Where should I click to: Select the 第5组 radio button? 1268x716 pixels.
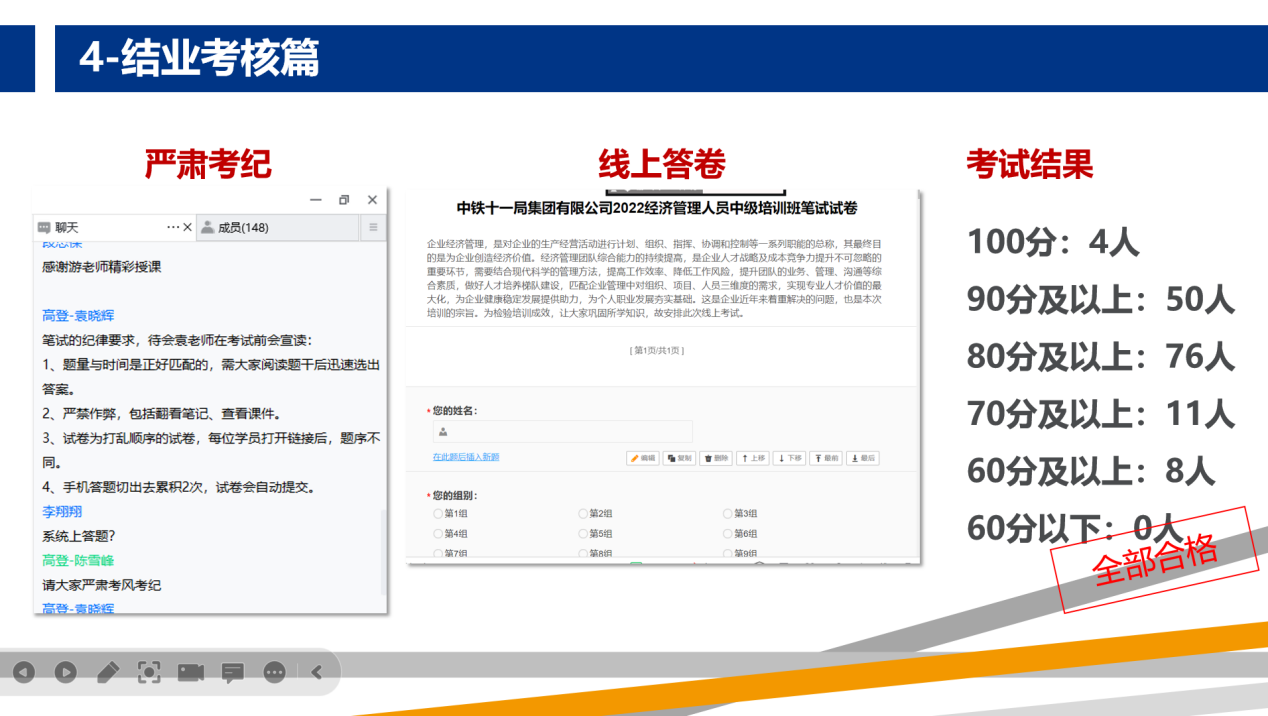coord(583,534)
